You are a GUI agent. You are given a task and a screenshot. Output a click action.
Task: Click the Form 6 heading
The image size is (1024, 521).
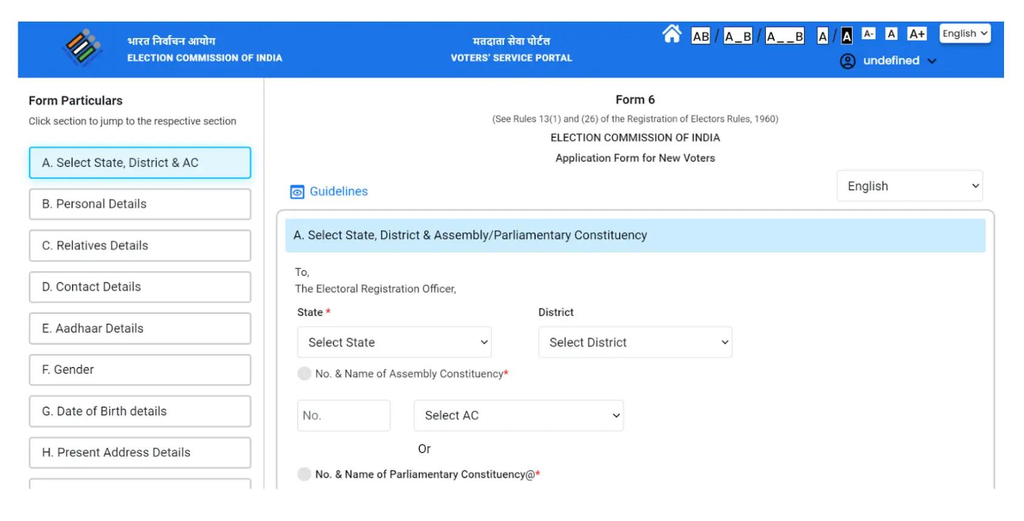(x=635, y=100)
